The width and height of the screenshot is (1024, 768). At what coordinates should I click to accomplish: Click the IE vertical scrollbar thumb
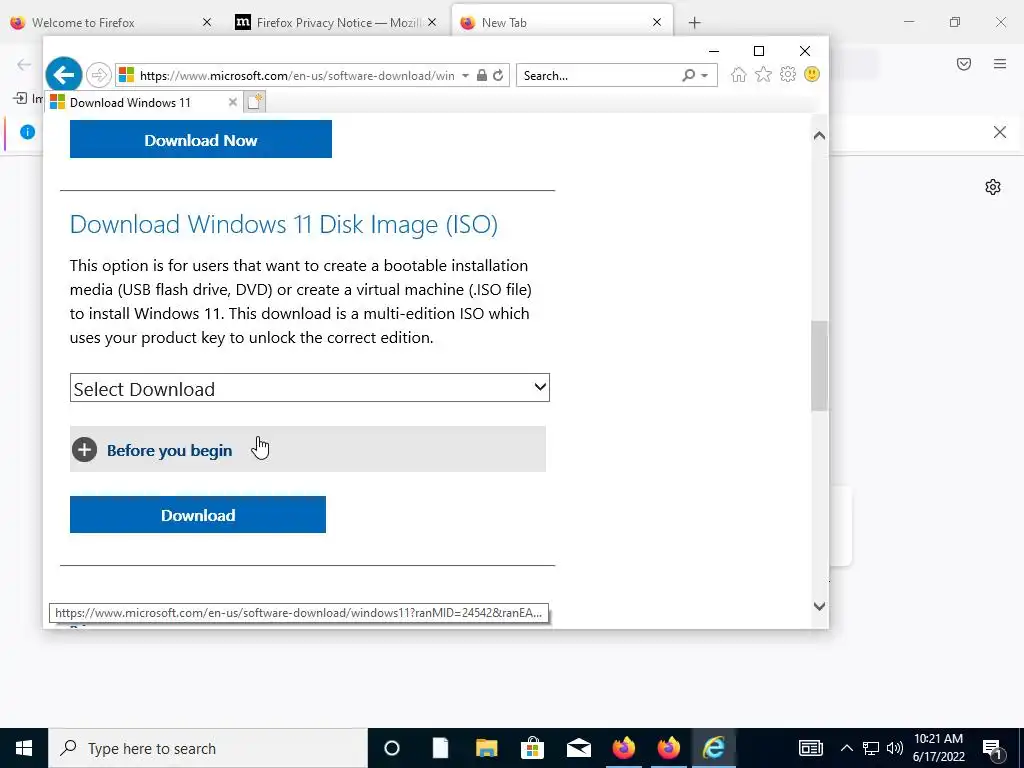click(819, 366)
